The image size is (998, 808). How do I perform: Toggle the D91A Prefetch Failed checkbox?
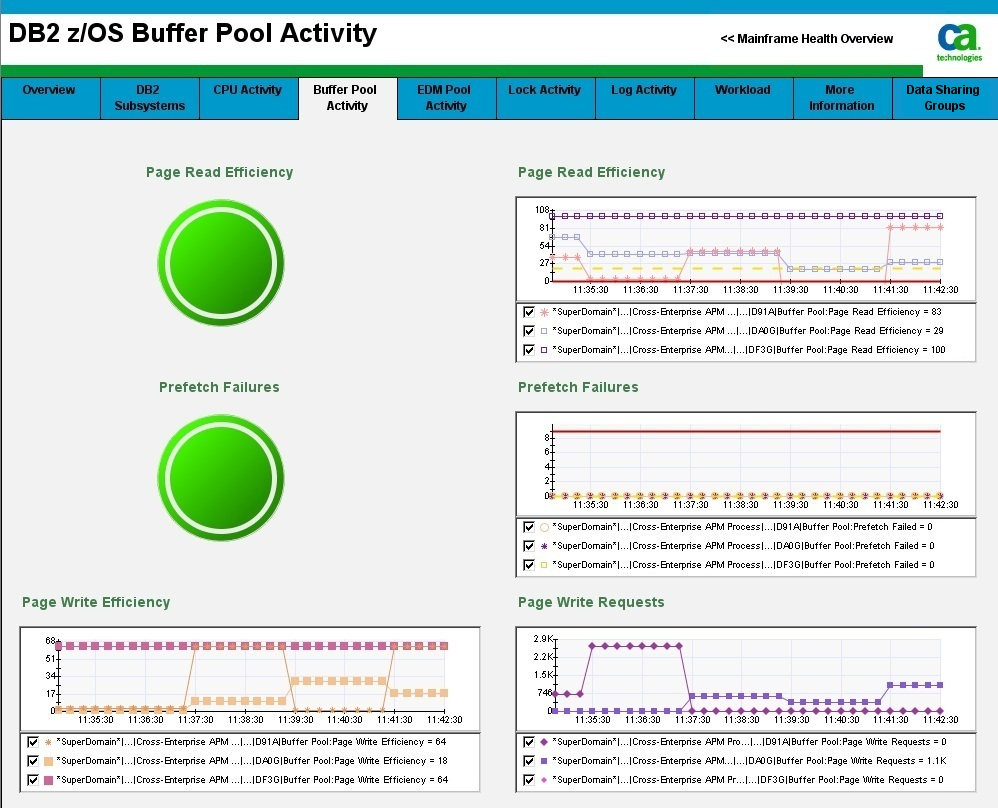(529, 527)
